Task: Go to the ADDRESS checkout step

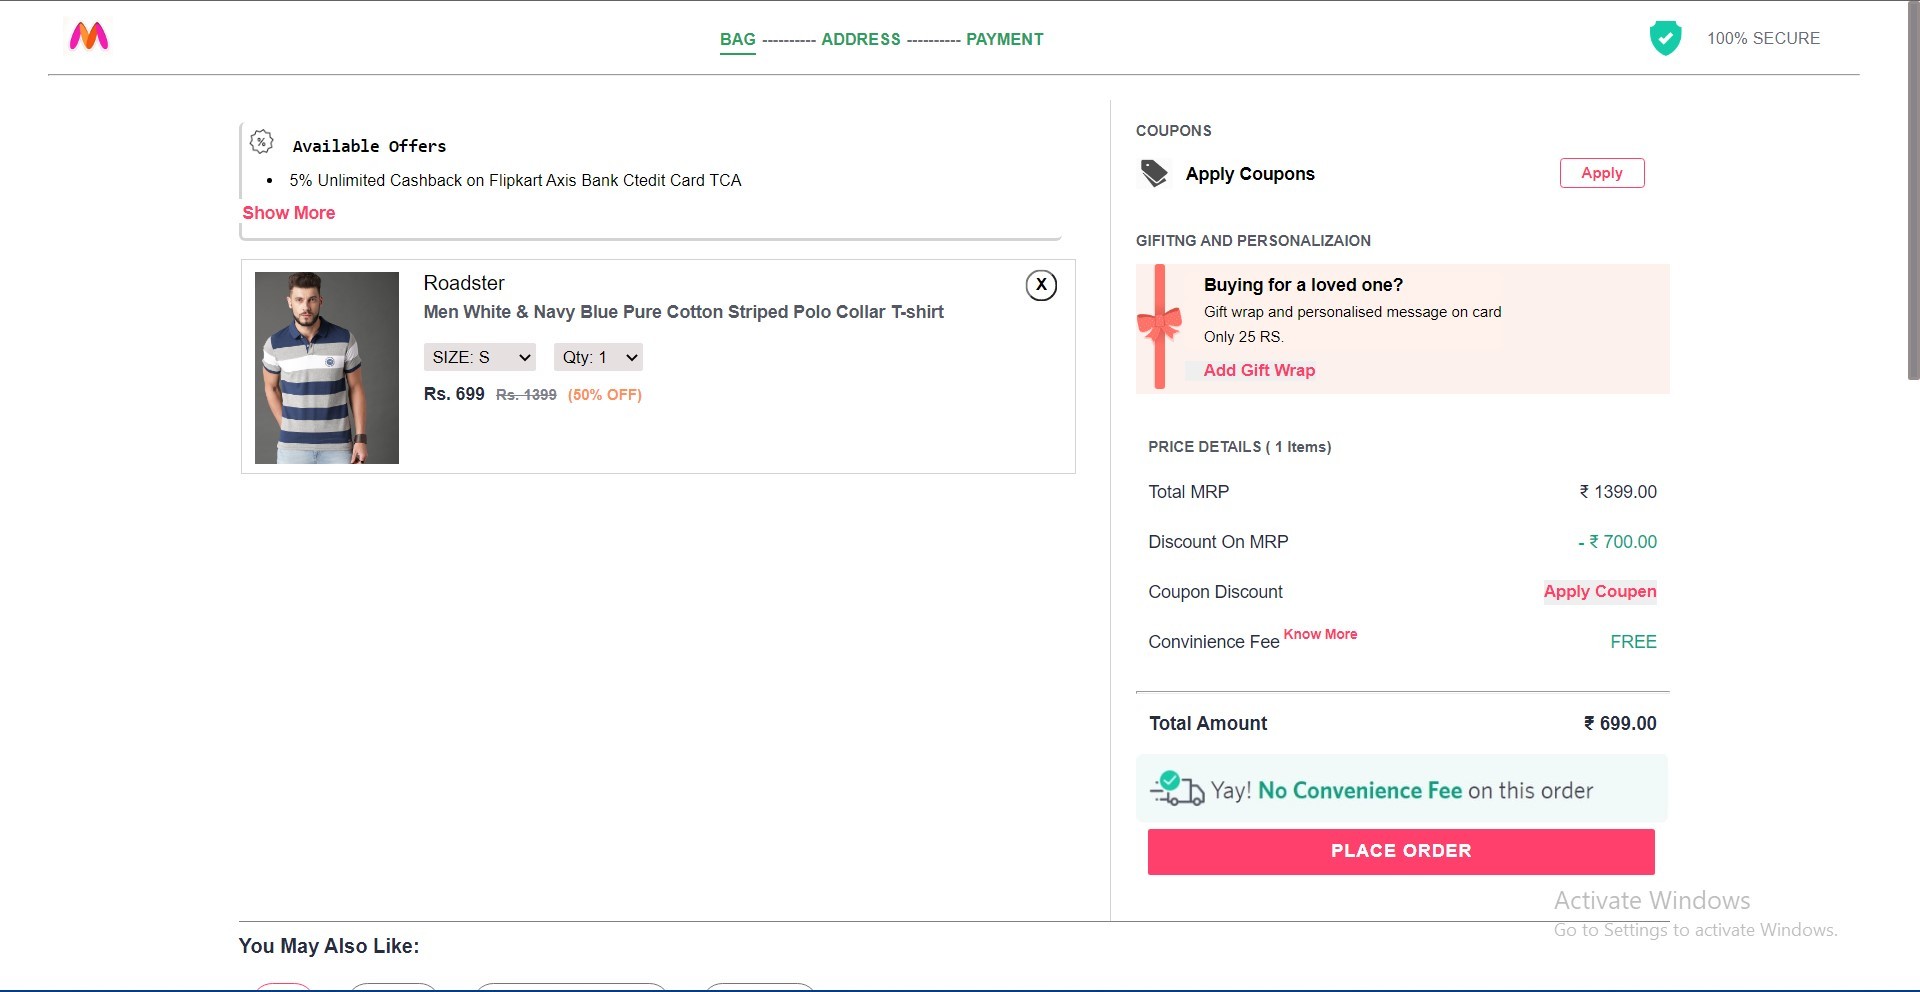Action: [861, 39]
